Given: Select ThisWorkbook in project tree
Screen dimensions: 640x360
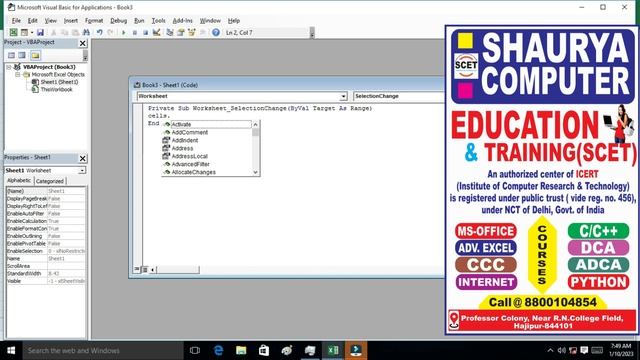Looking at the screenshot, I should coord(56,89).
